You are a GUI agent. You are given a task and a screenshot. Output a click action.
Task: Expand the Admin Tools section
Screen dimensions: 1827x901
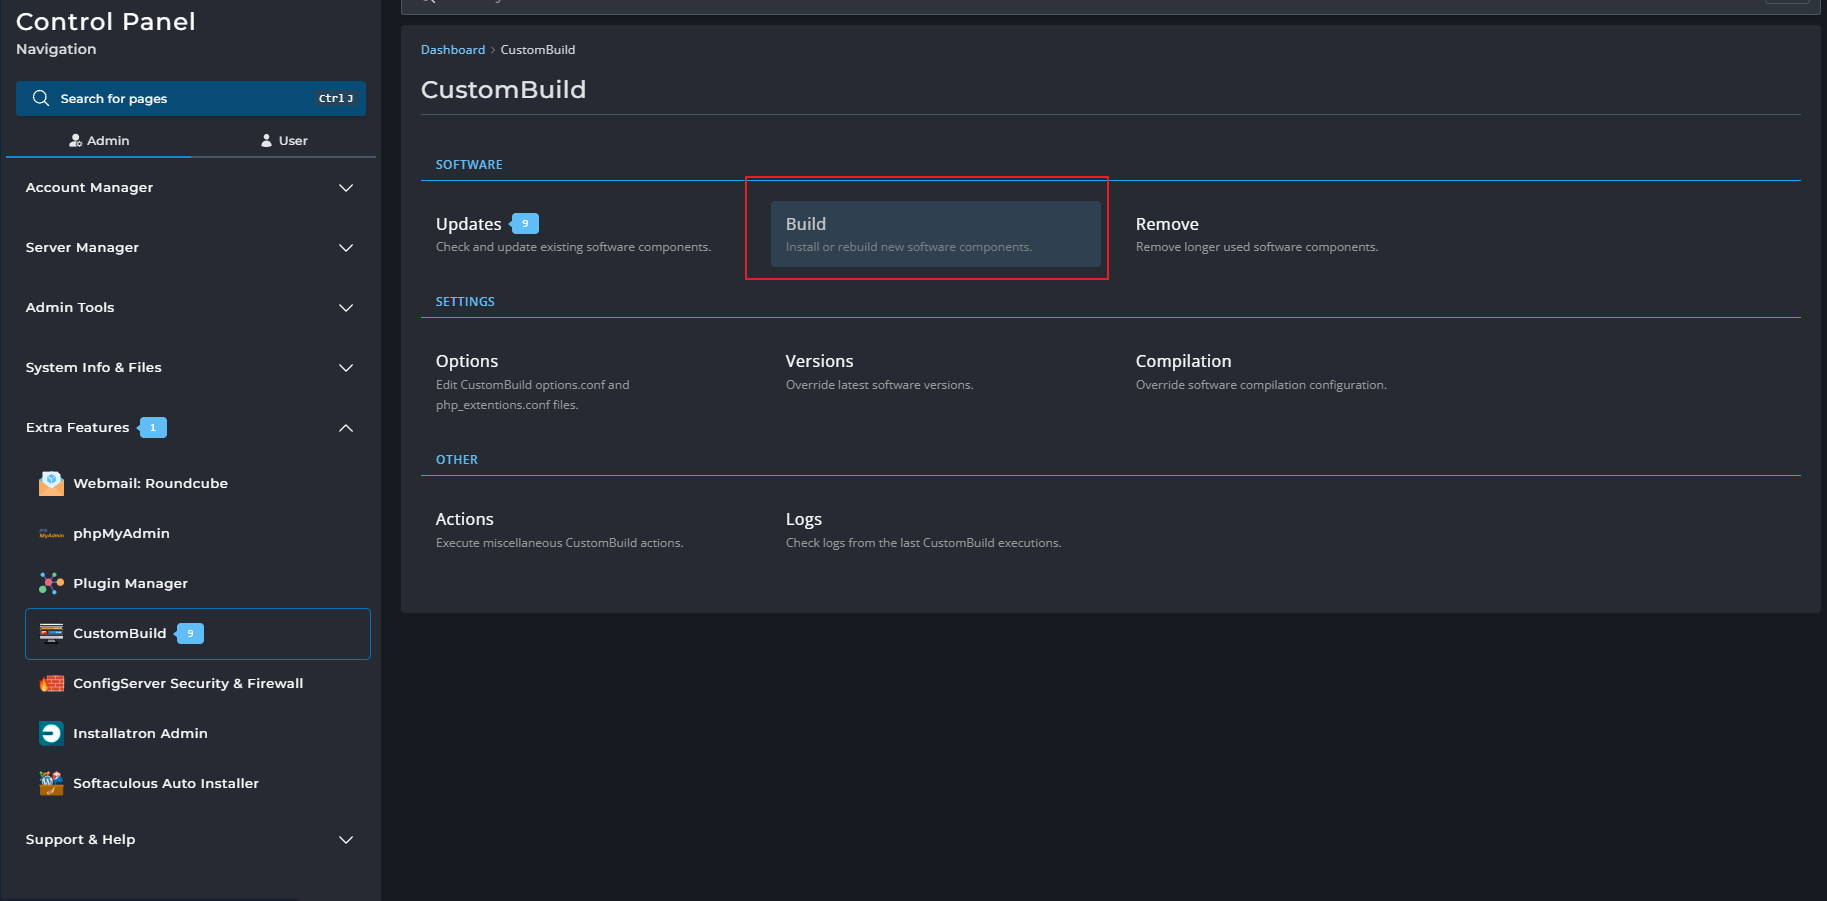click(190, 308)
